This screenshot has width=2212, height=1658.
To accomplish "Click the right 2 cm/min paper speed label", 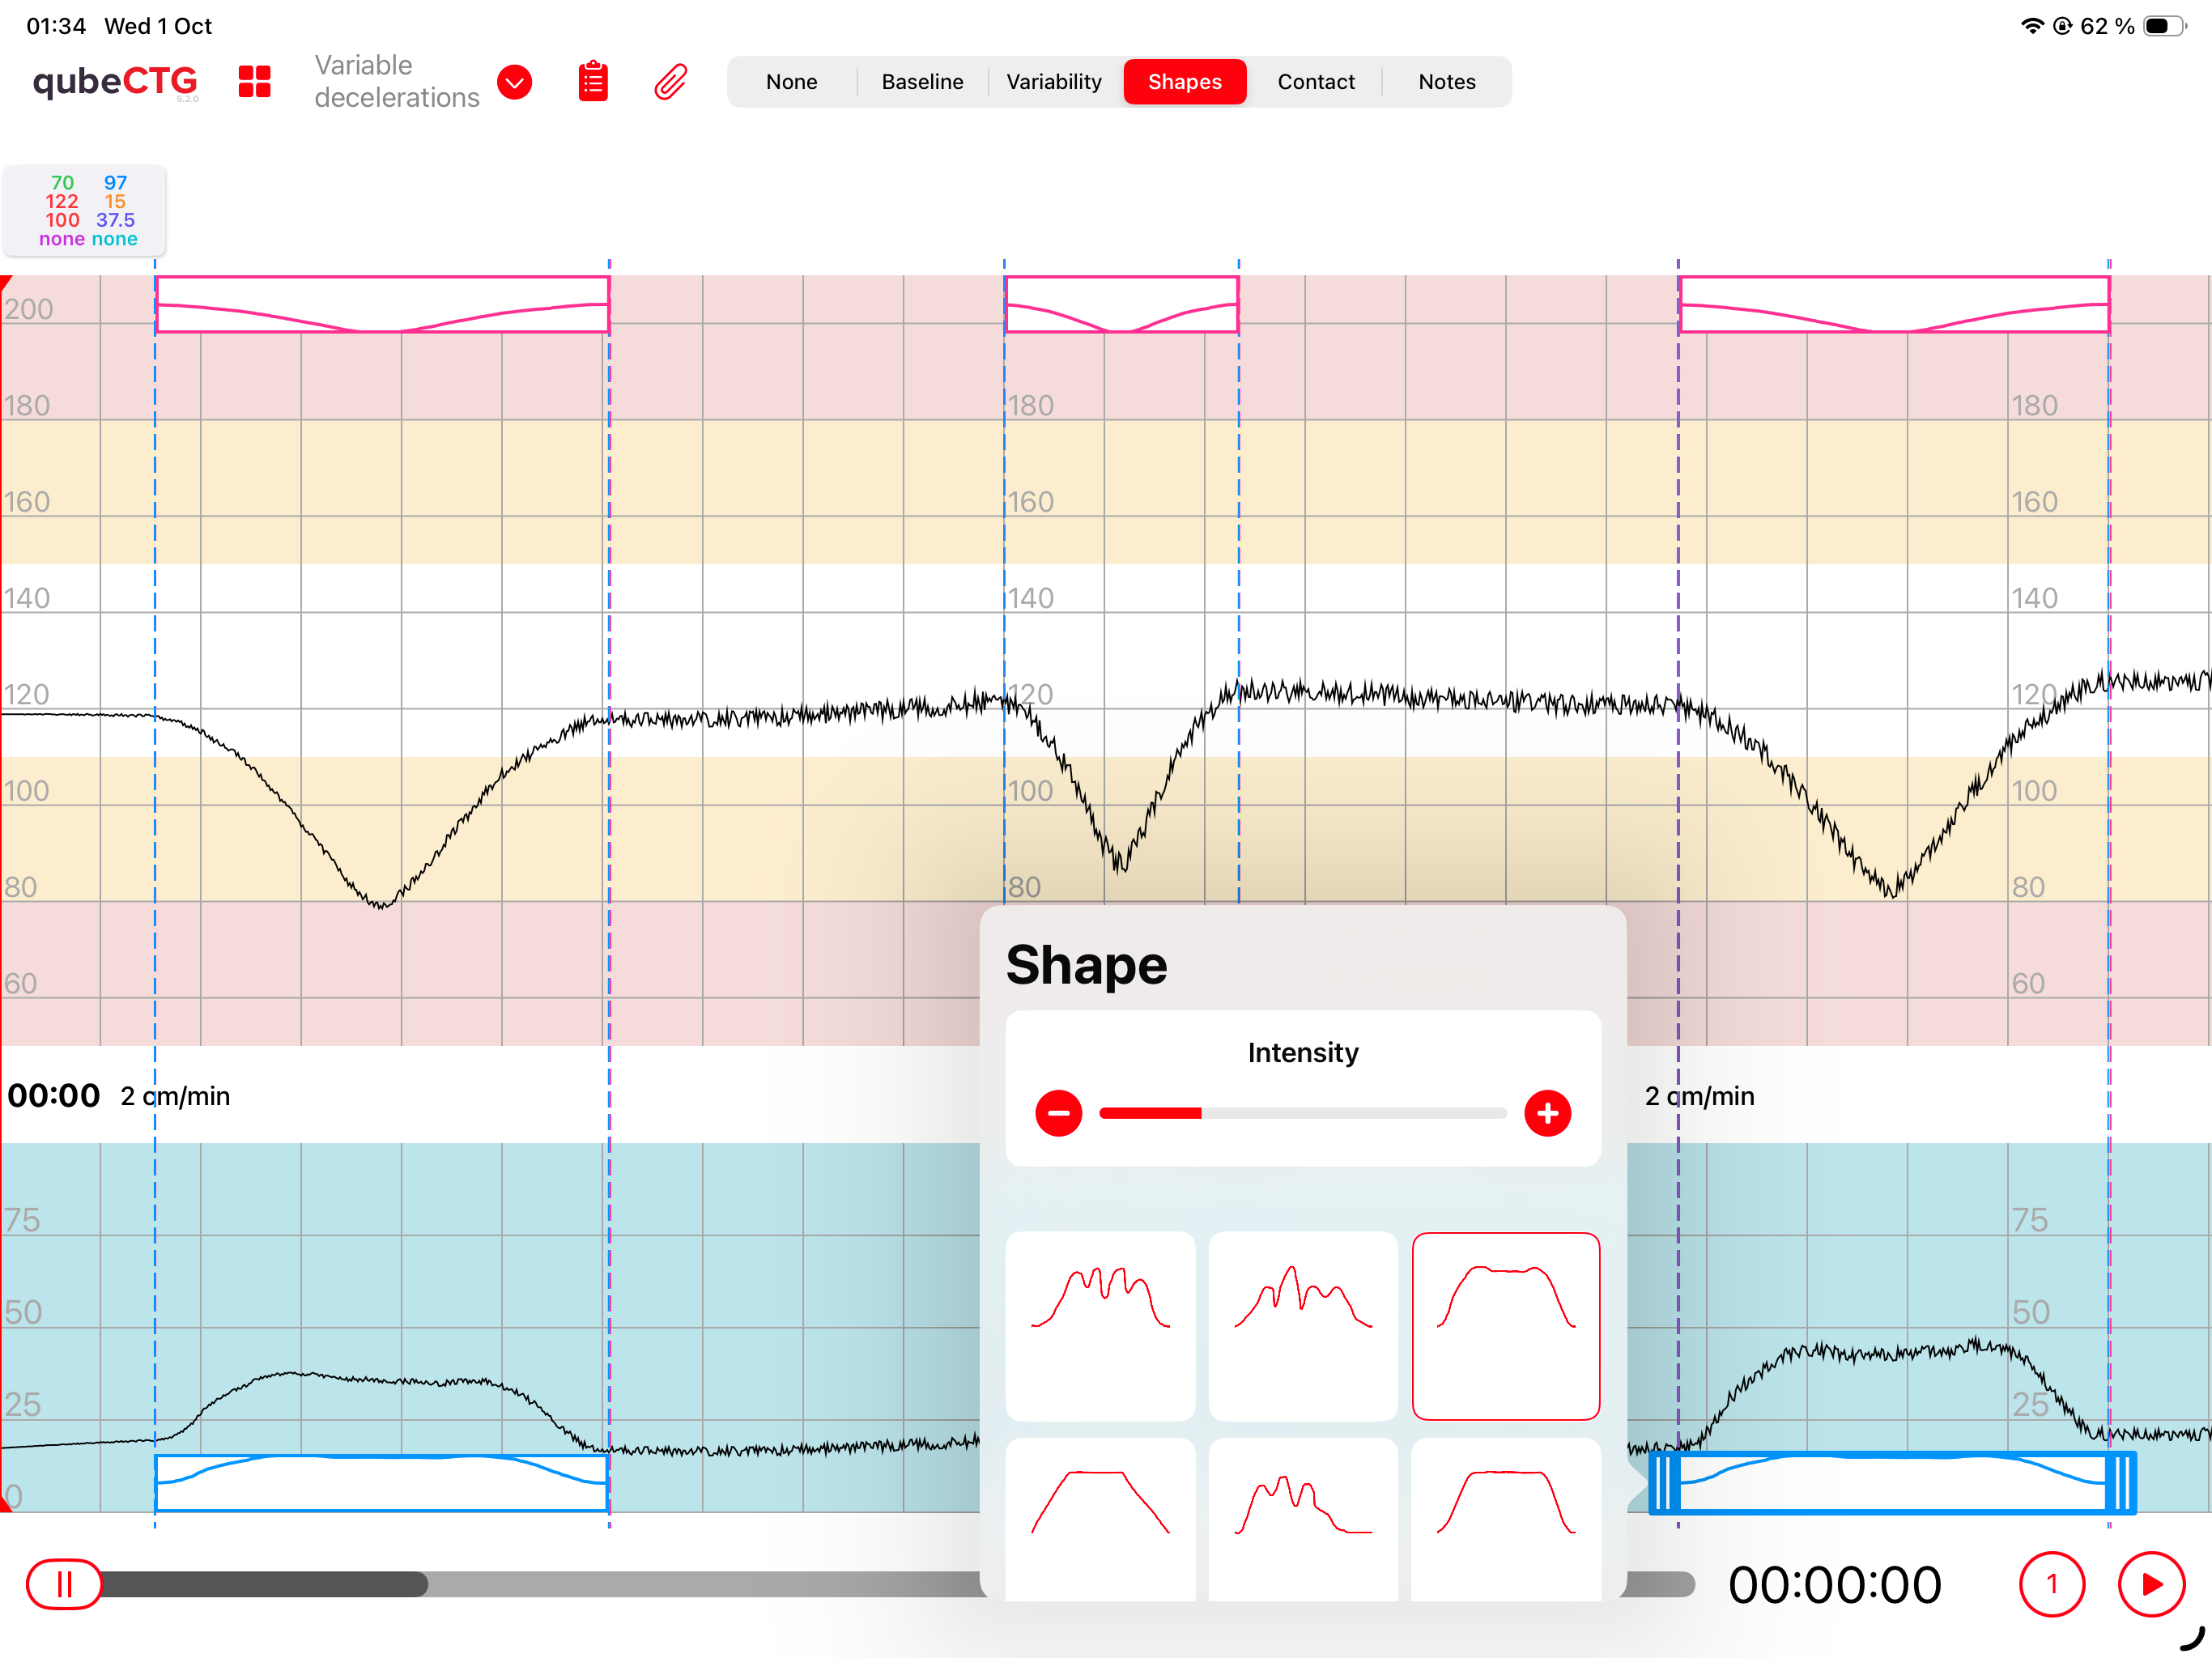I will point(1699,1096).
